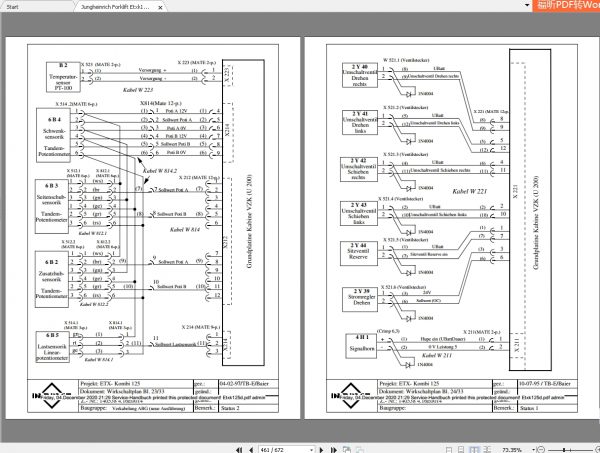Click the Kabel W 221 label
Image resolution: width=600 pixels, height=453 pixels.
[470, 191]
